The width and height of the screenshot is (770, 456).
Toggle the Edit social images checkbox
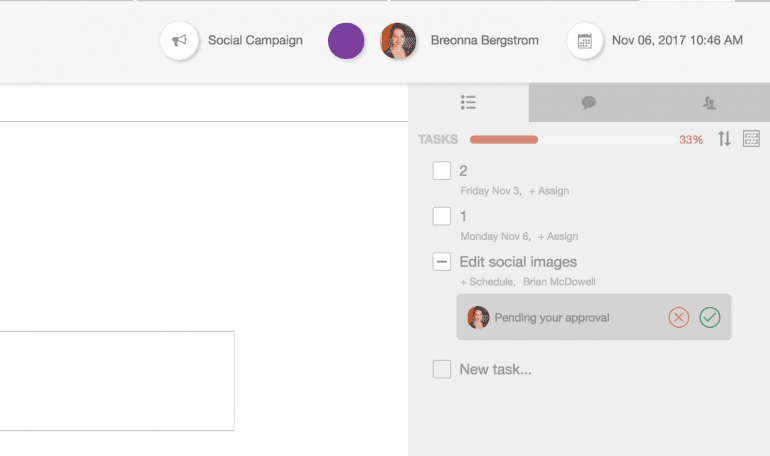click(x=442, y=262)
